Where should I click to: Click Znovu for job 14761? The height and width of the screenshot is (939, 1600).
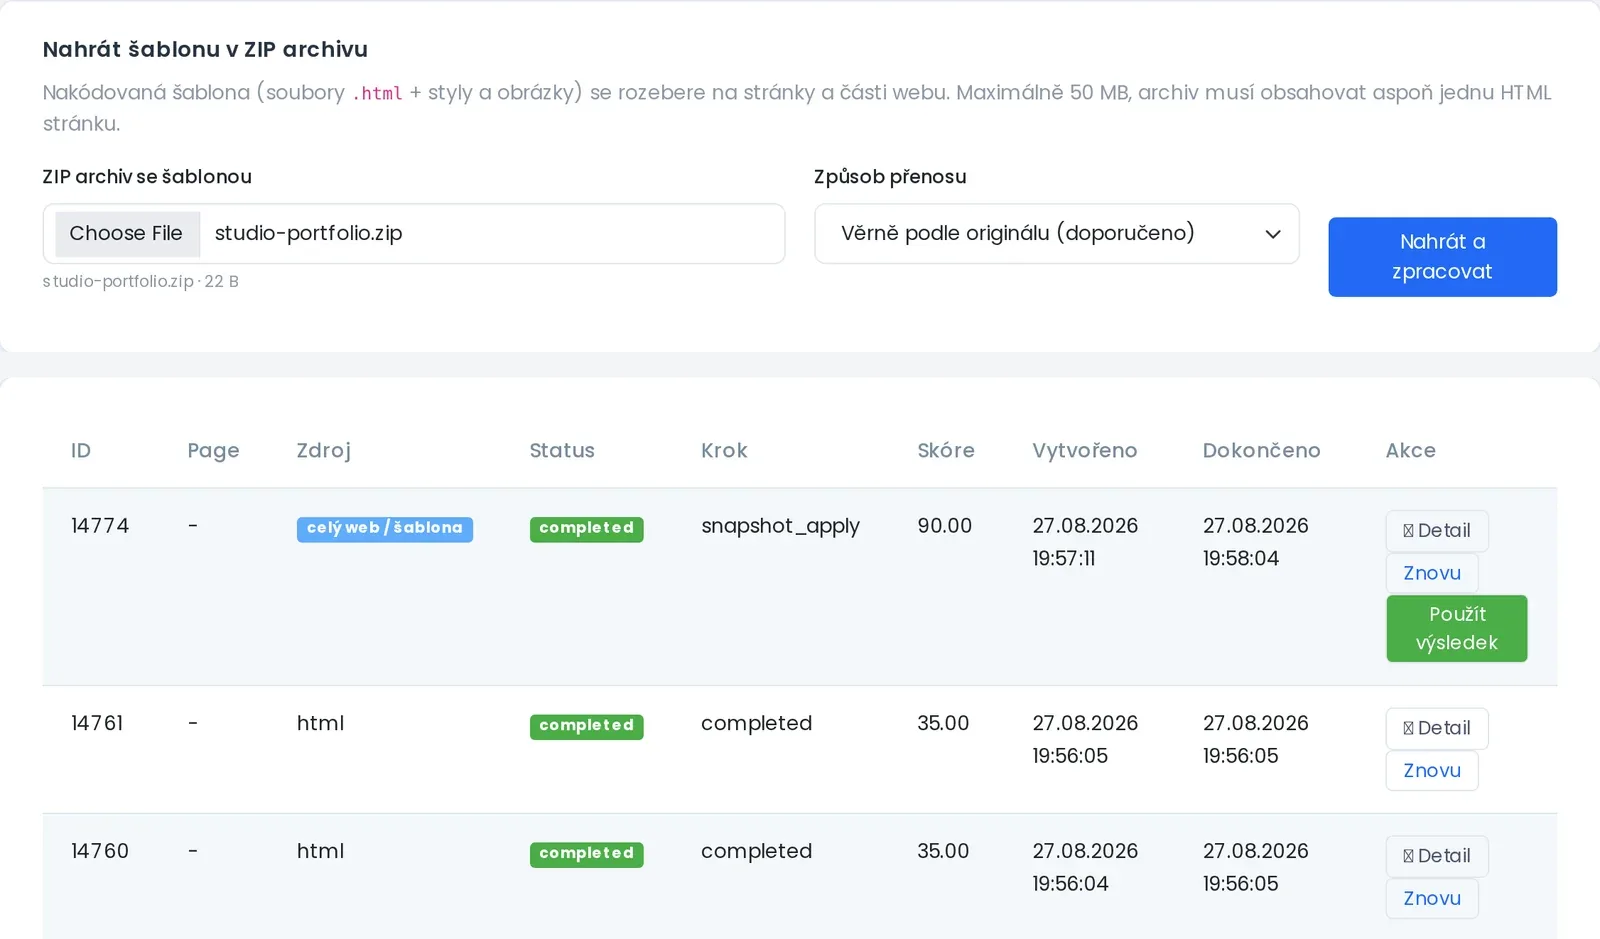pyautogui.click(x=1432, y=771)
